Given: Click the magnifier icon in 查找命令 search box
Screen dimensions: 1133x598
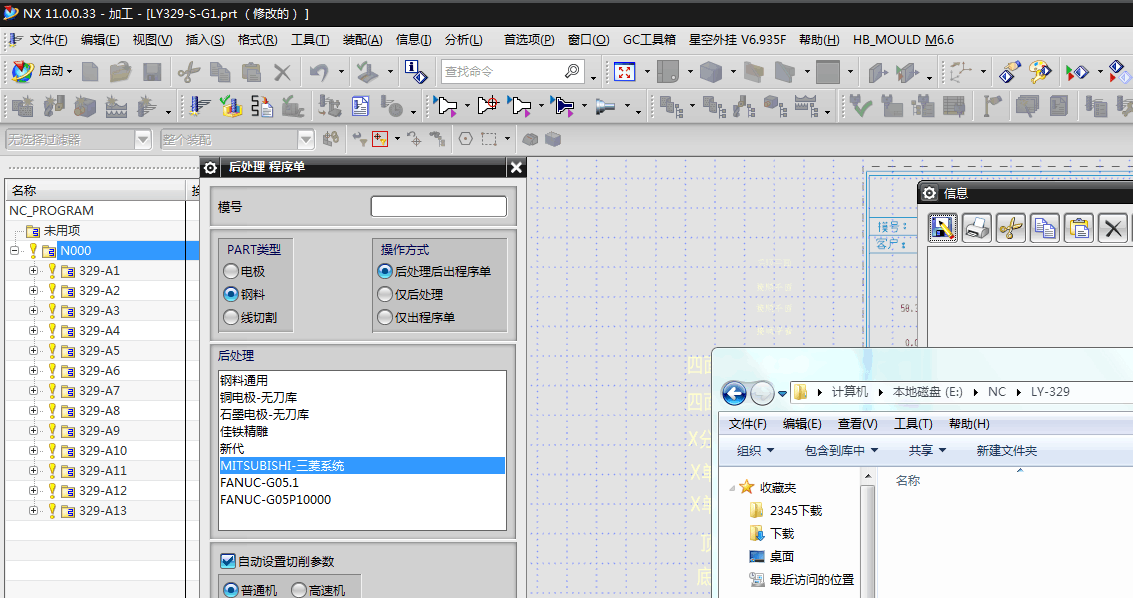Looking at the screenshot, I should (x=572, y=71).
